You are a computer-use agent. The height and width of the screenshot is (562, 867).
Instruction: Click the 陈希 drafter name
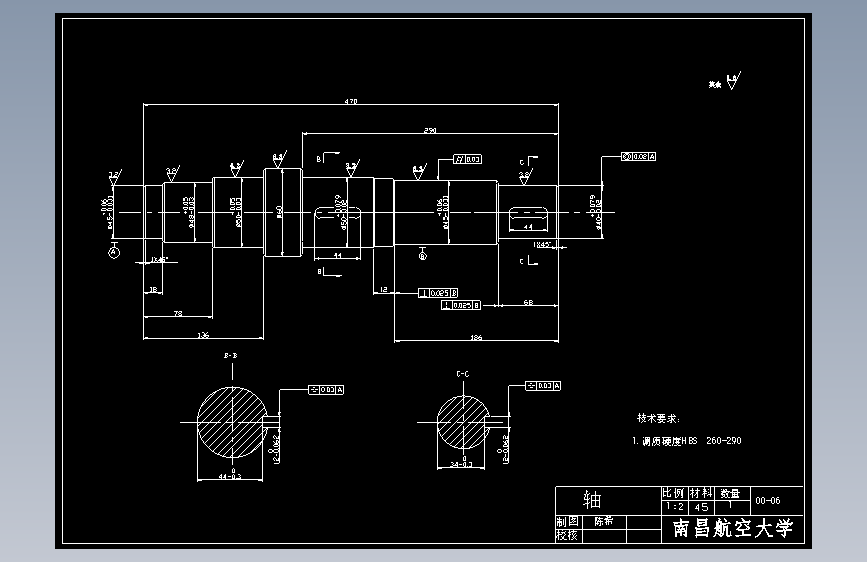604,521
